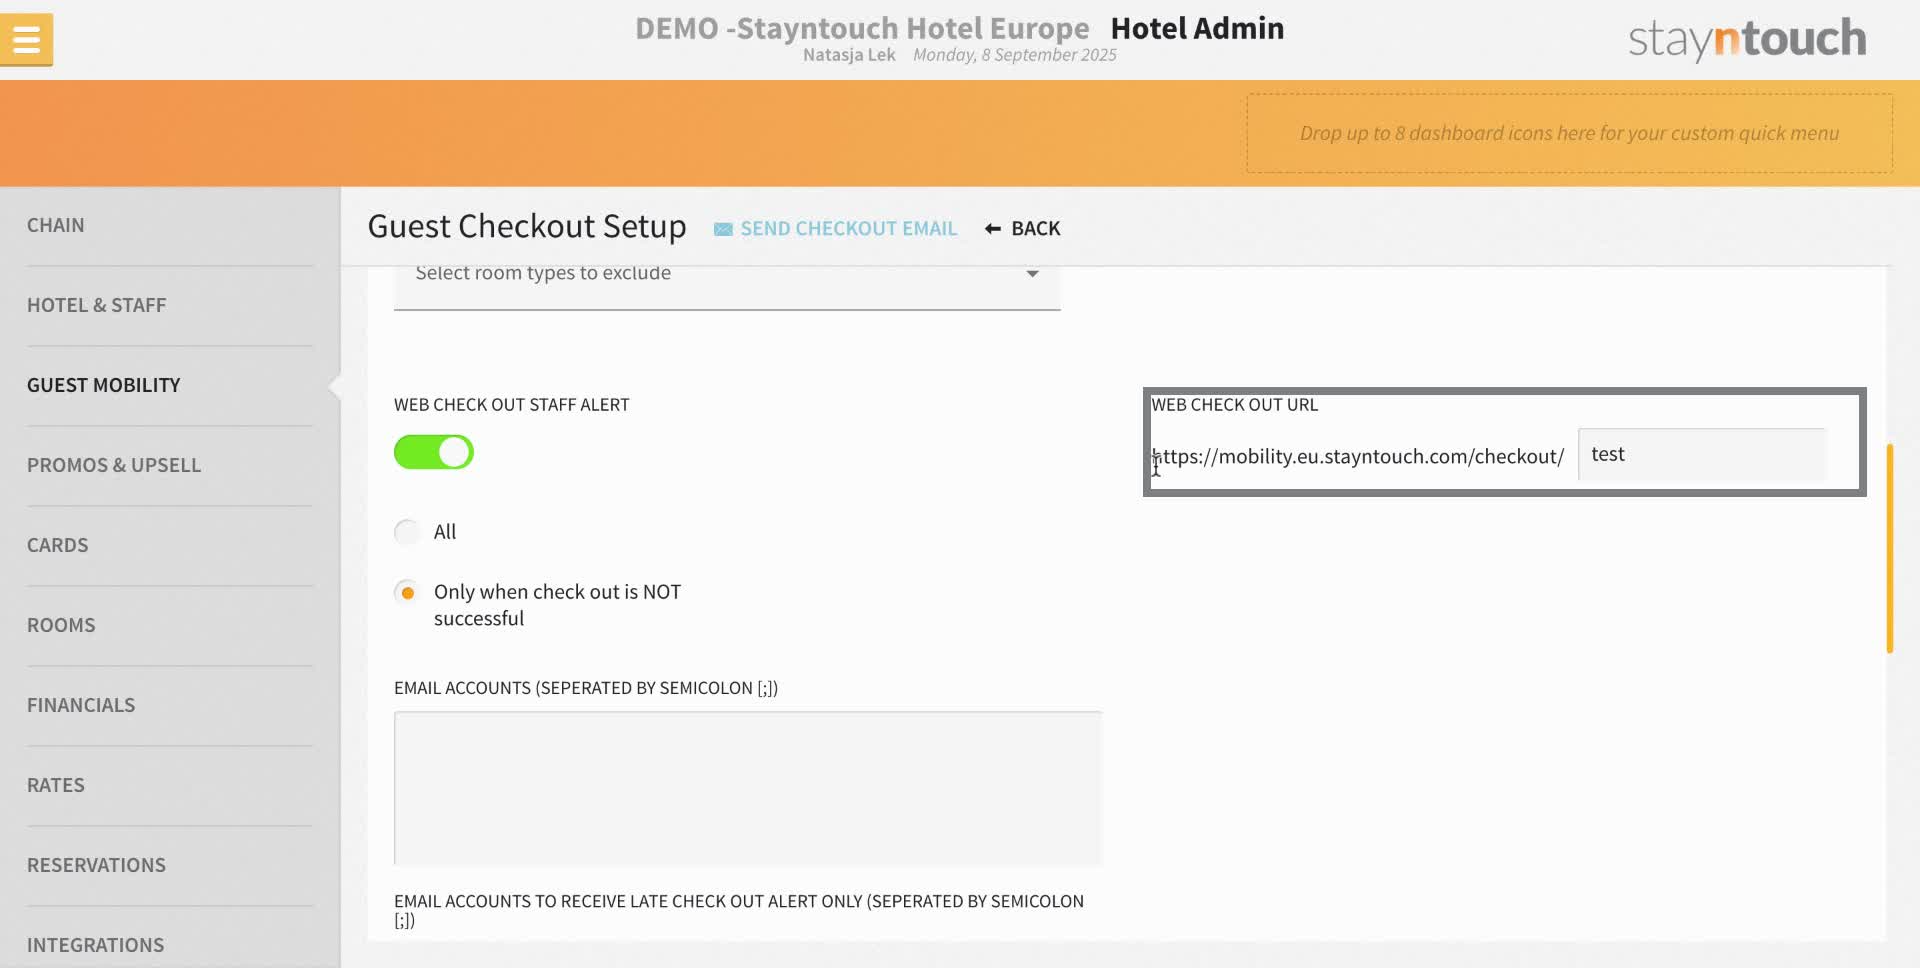The height and width of the screenshot is (968, 1920).
Task: Open the ROOMS section
Action: click(61, 624)
